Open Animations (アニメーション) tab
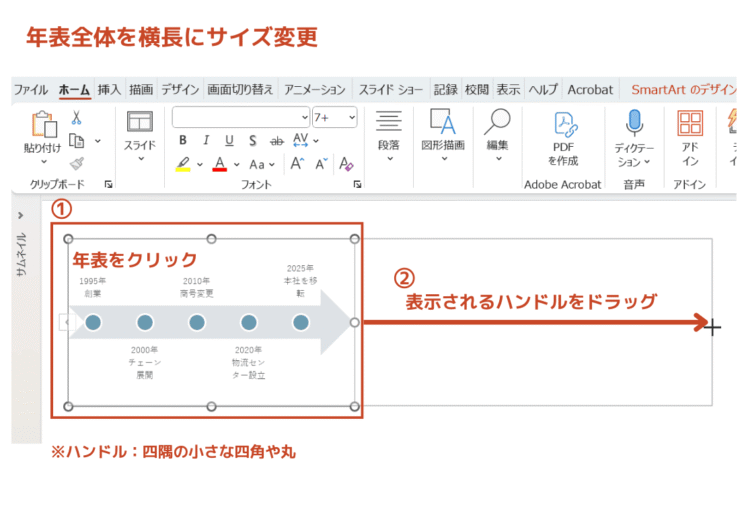The width and height of the screenshot is (740, 505). (315, 90)
